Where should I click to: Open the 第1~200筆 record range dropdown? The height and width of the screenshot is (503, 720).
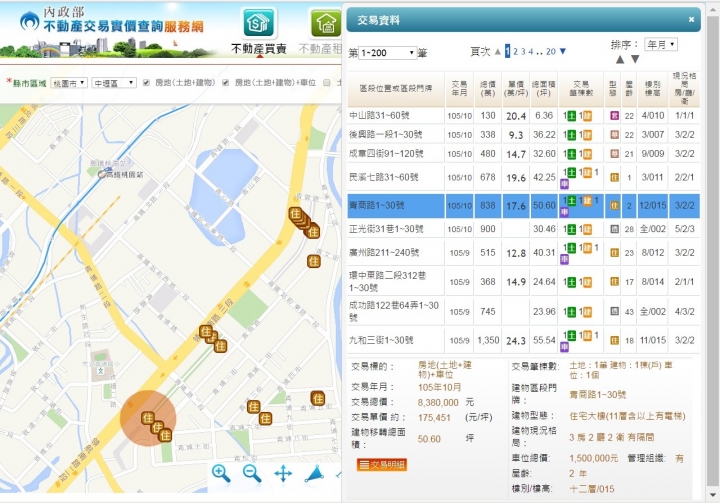(x=387, y=53)
